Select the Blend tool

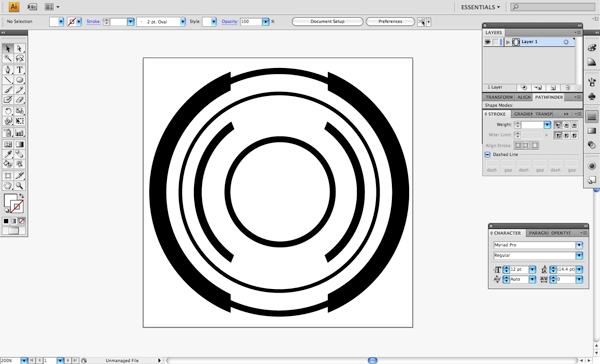tap(20, 154)
